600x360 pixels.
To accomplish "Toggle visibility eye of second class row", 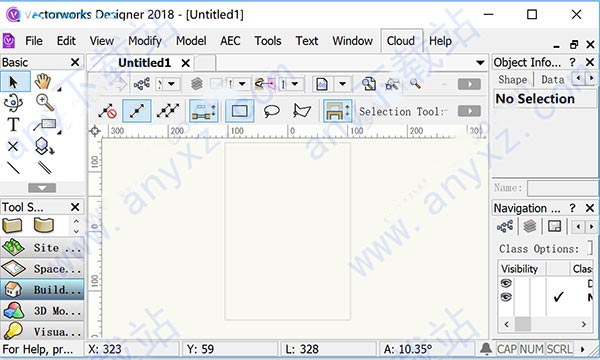I will pos(506,297).
